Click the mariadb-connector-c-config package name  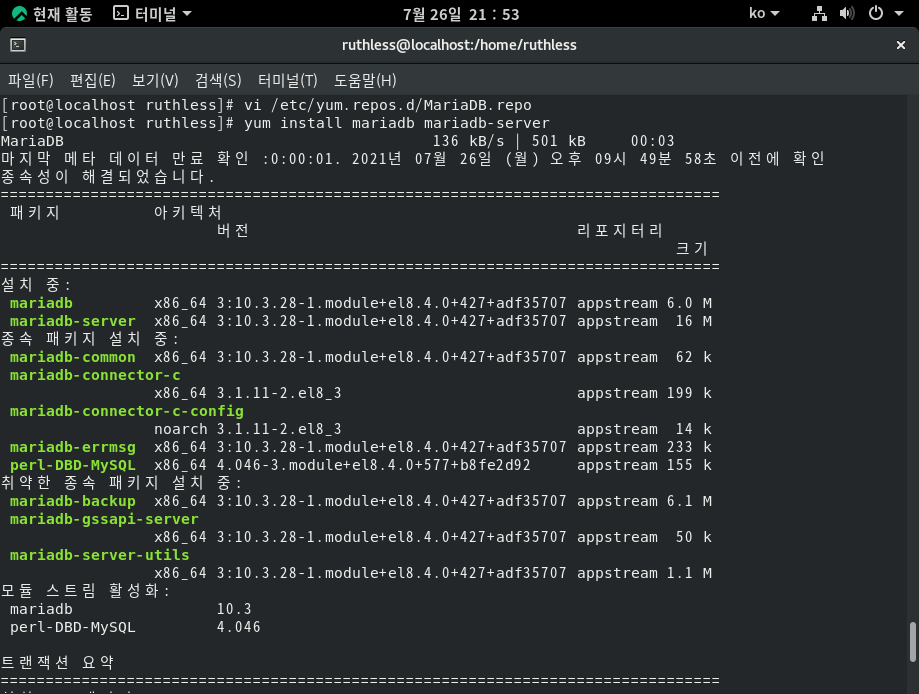pos(127,411)
